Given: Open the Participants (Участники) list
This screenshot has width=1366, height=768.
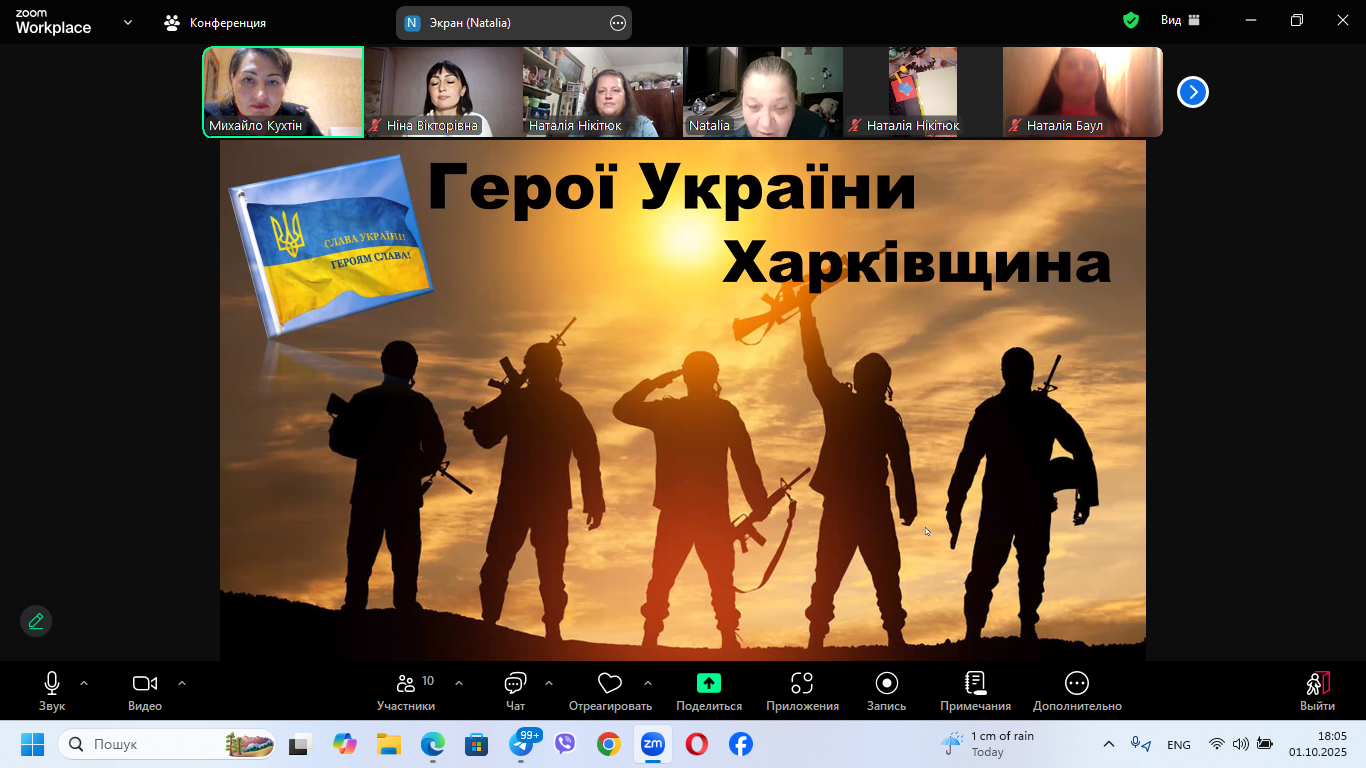Looking at the screenshot, I should (406, 684).
